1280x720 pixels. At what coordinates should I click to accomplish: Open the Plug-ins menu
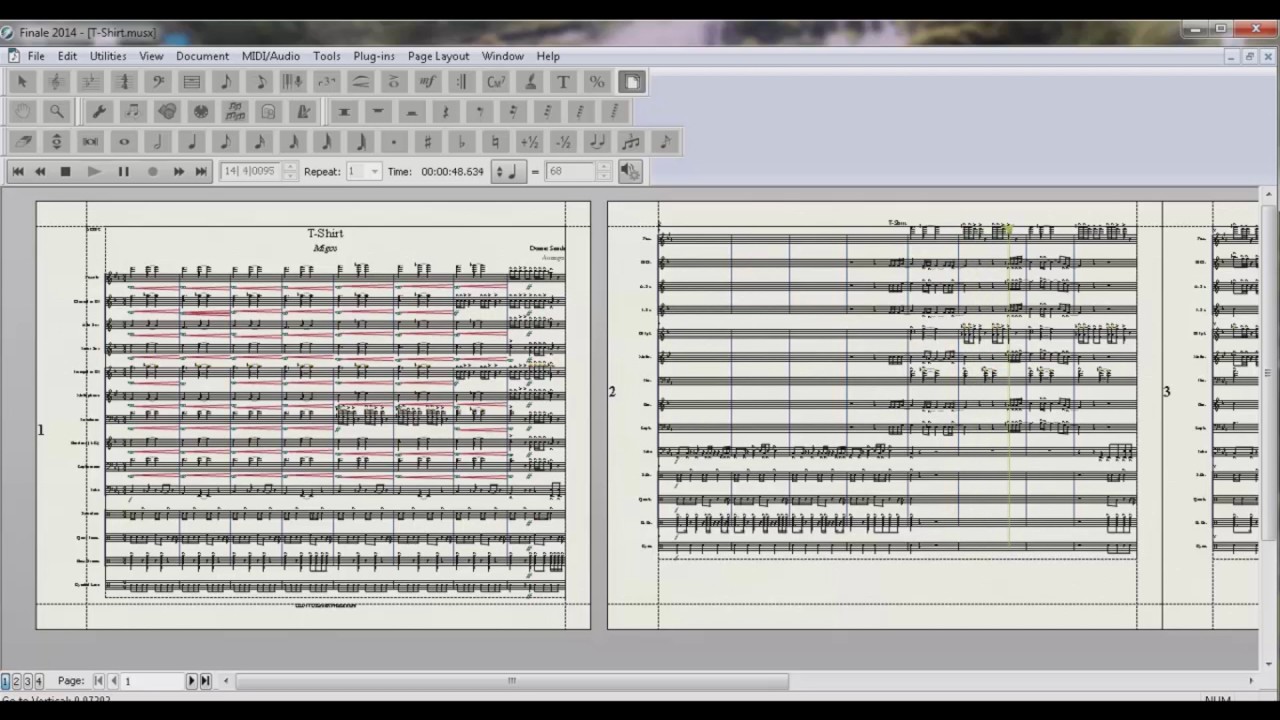point(374,56)
